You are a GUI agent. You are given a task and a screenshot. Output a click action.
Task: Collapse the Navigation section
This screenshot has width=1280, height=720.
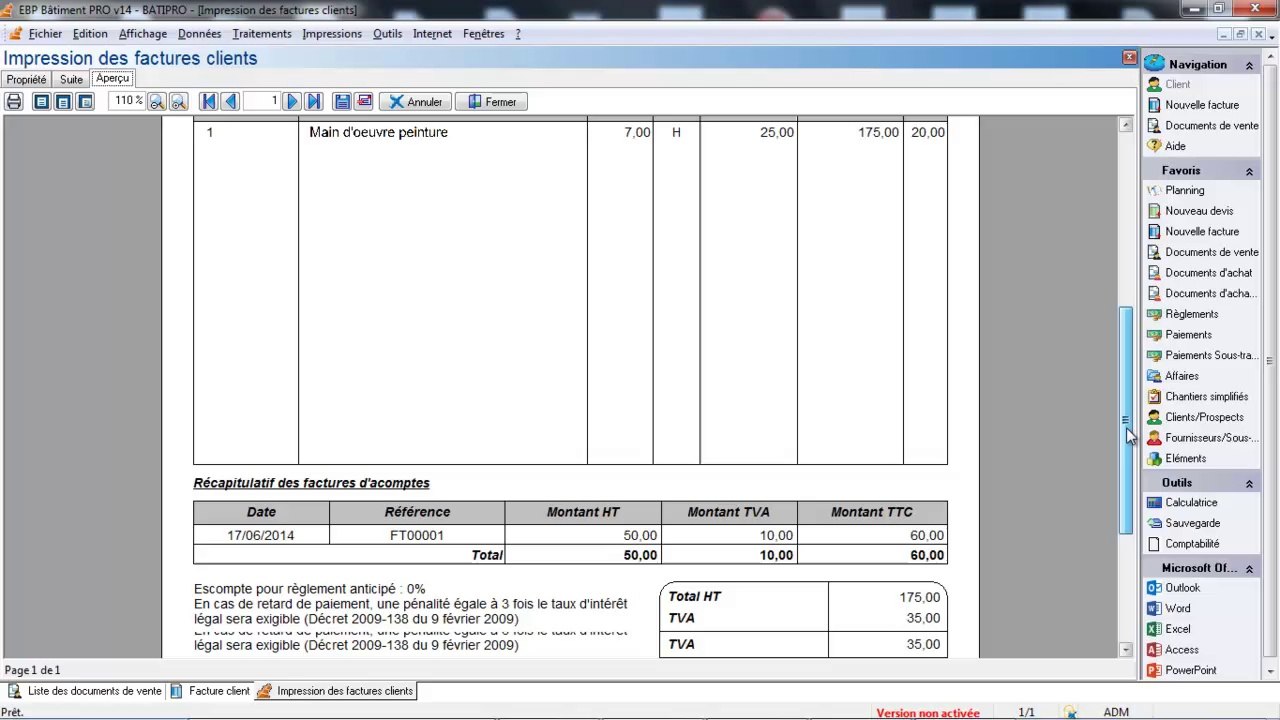1249,65
